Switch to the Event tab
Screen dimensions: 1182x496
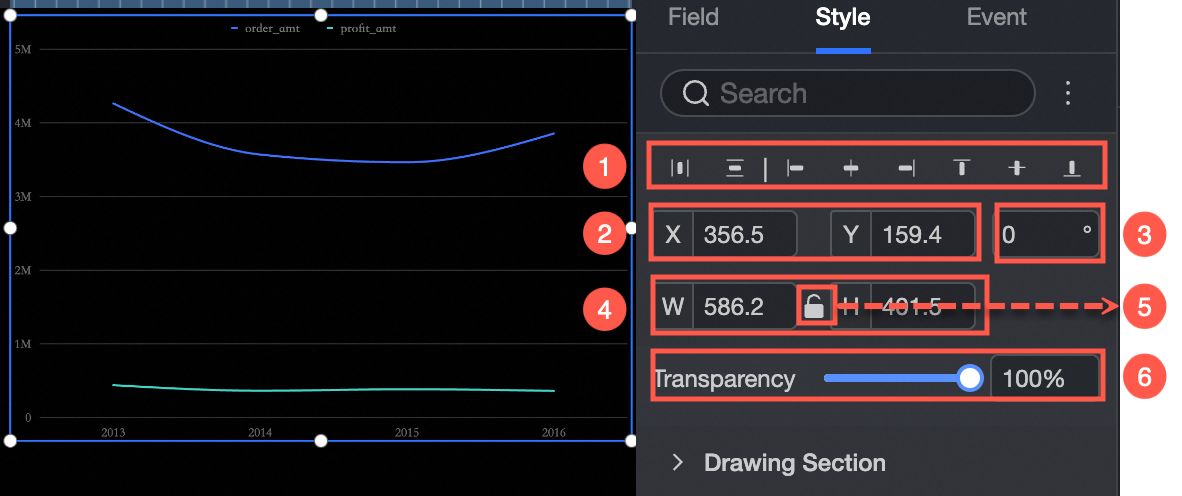997,17
